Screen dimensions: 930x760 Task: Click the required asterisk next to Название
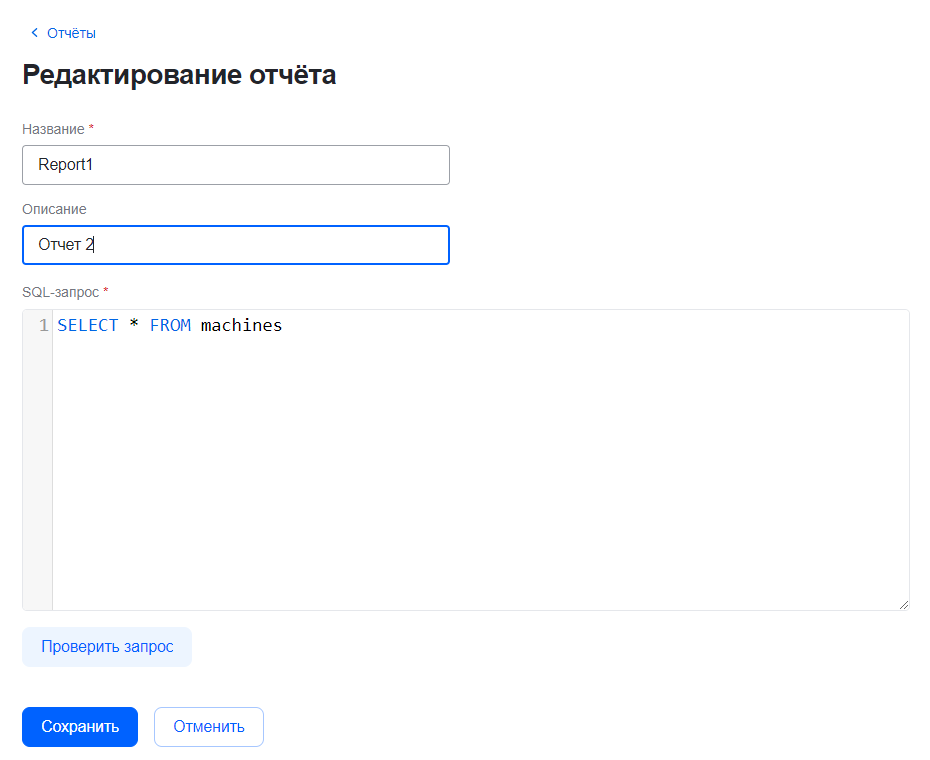coord(92,128)
